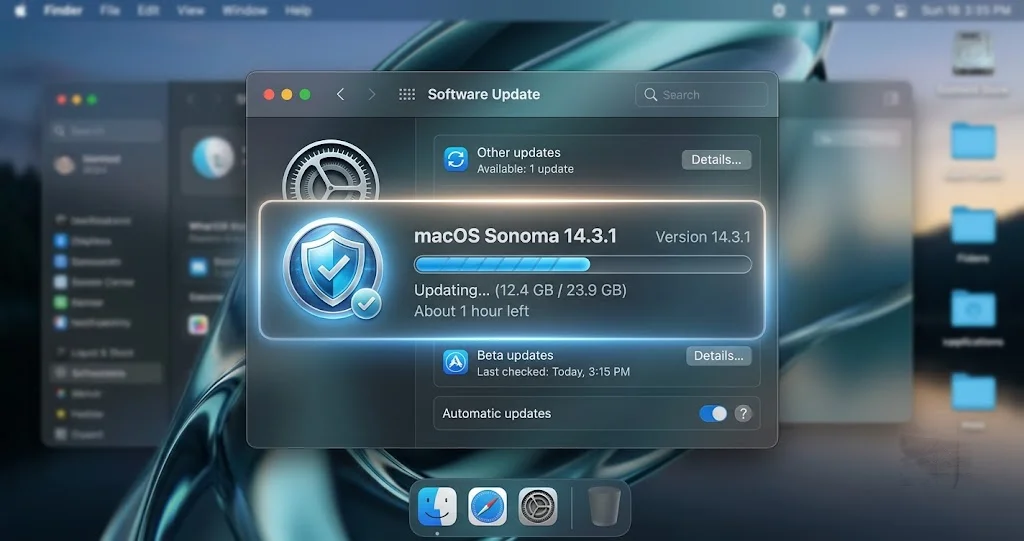Screen dimensions: 1024x541
Task: Focus the Software Update search field
Action: pos(701,95)
